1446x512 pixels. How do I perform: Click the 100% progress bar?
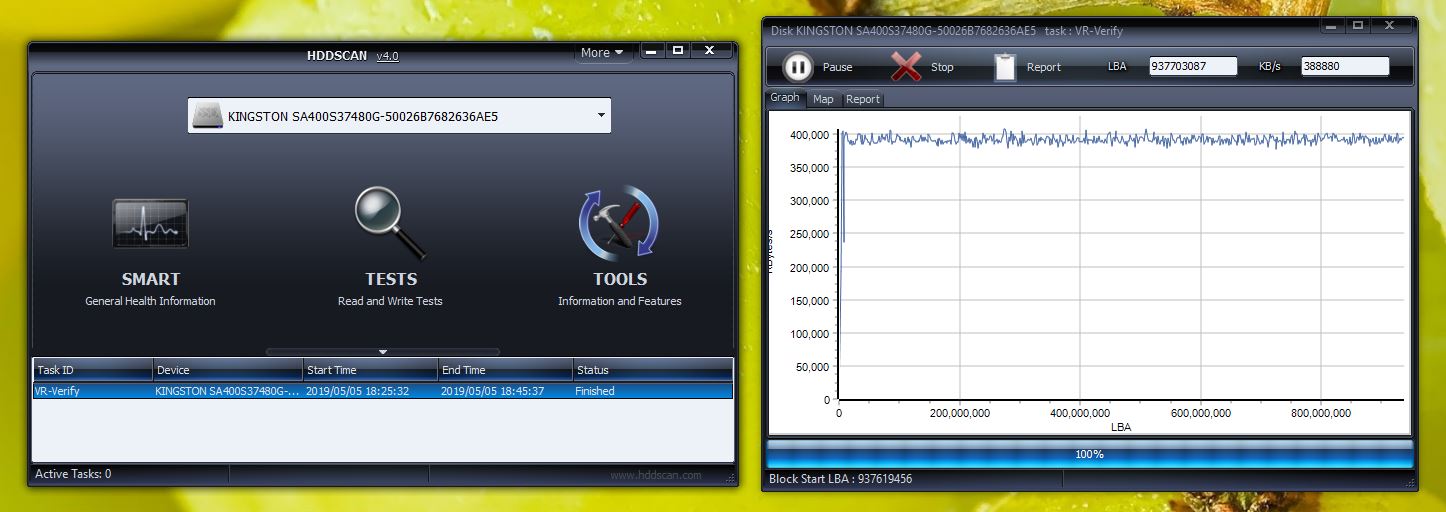tap(1089, 454)
